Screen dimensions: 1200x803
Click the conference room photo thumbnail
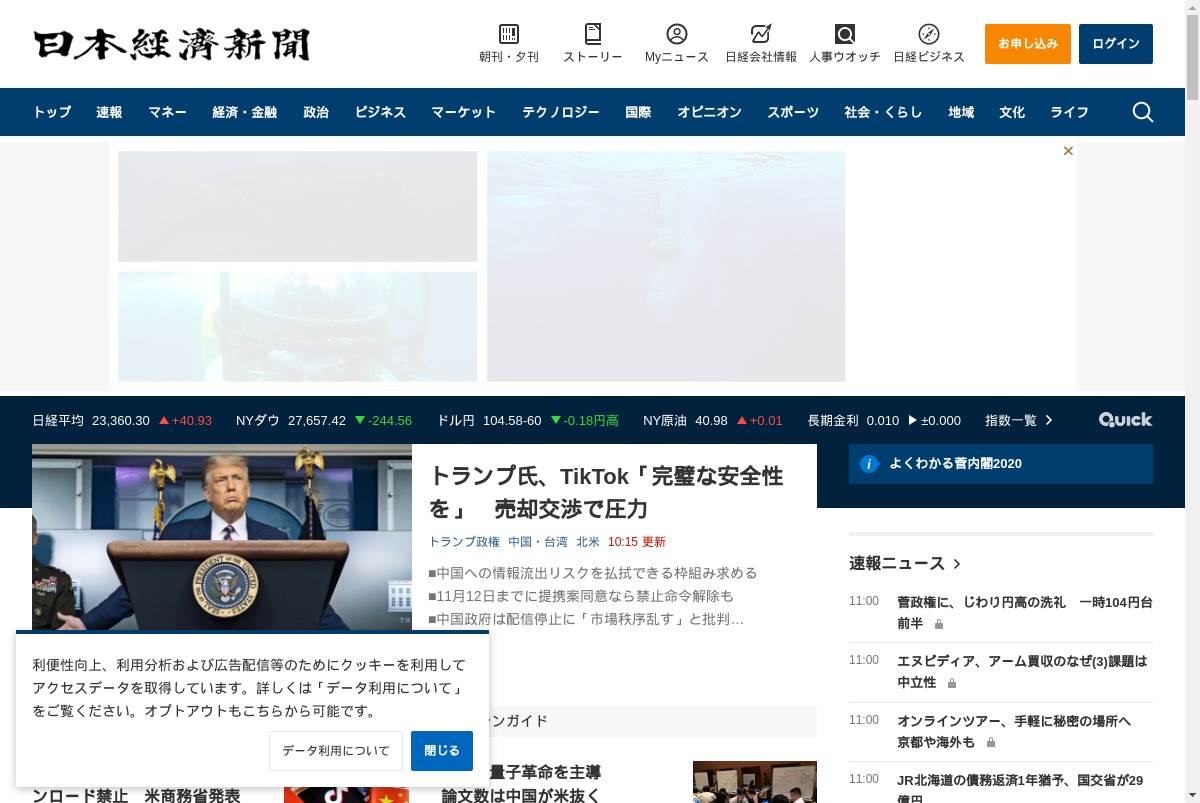[x=755, y=782]
